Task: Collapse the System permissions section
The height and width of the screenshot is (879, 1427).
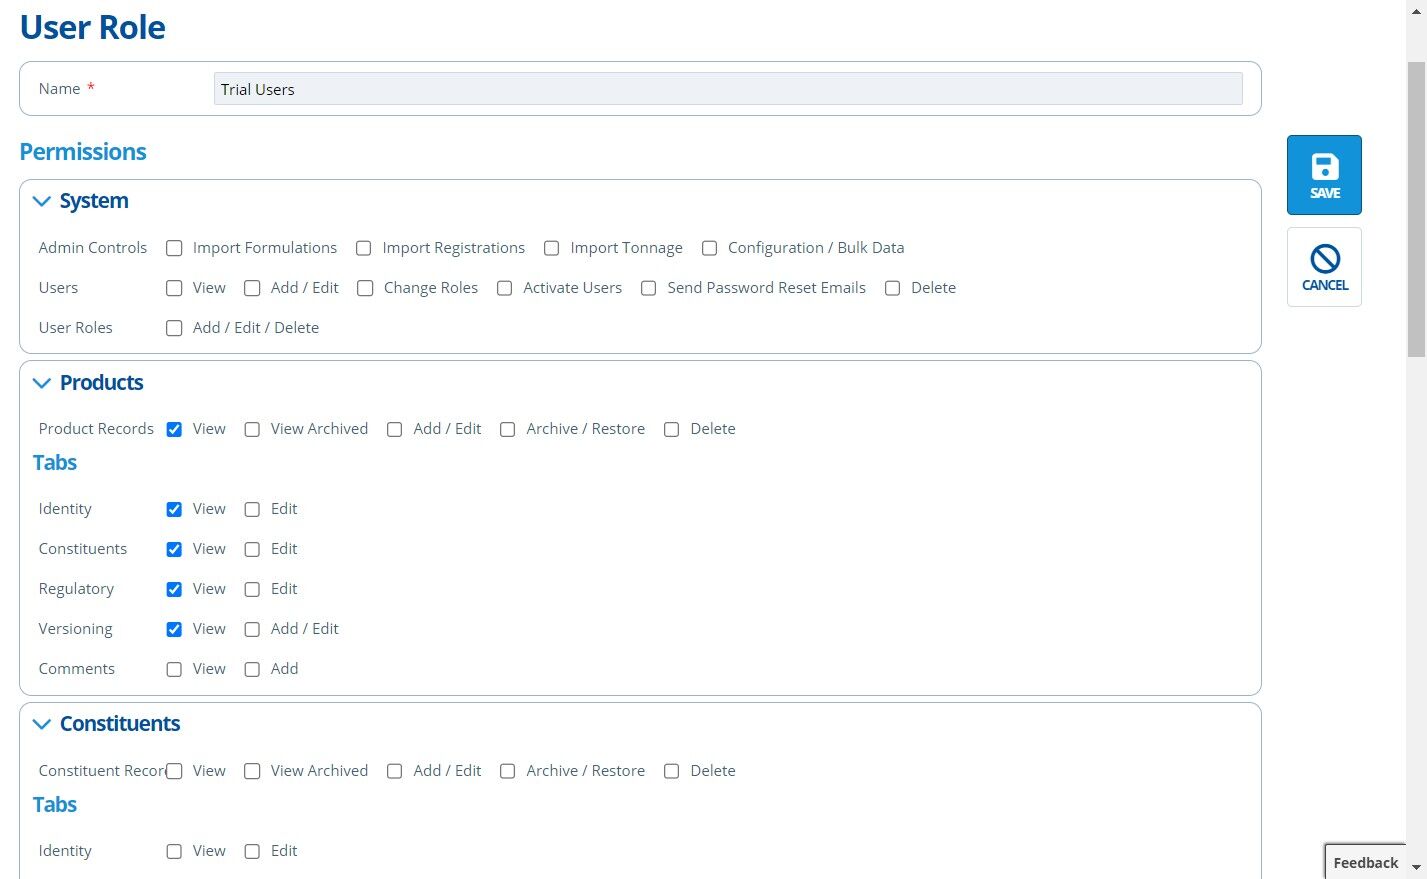Action: point(42,201)
